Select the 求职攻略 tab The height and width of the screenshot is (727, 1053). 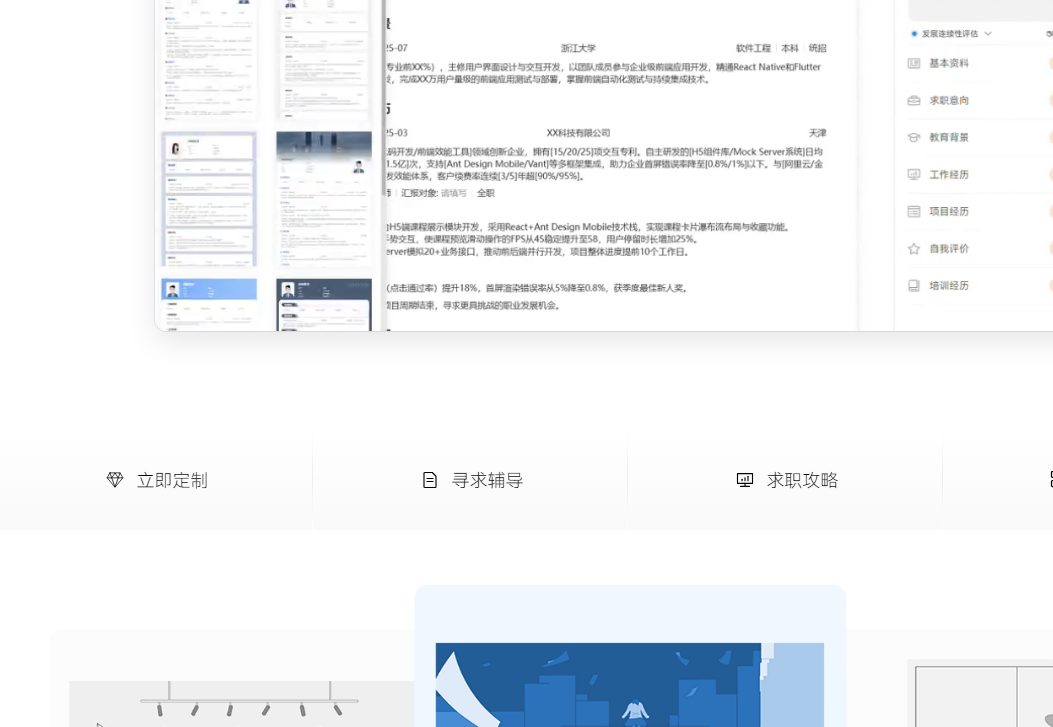[785, 480]
